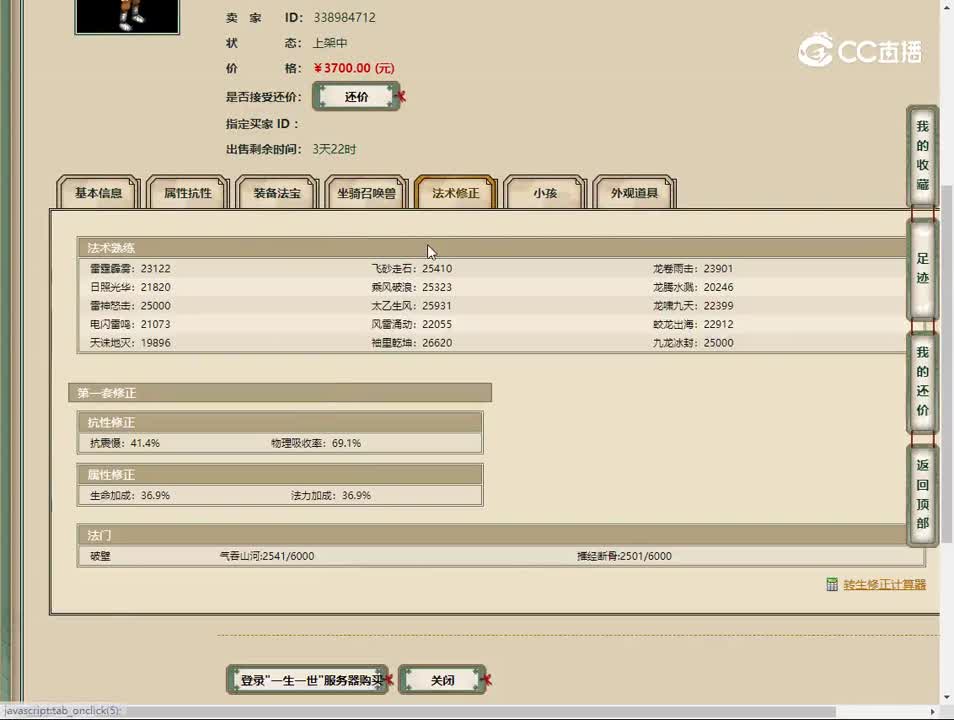Click the red mark beside the purchase button

(388, 680)
